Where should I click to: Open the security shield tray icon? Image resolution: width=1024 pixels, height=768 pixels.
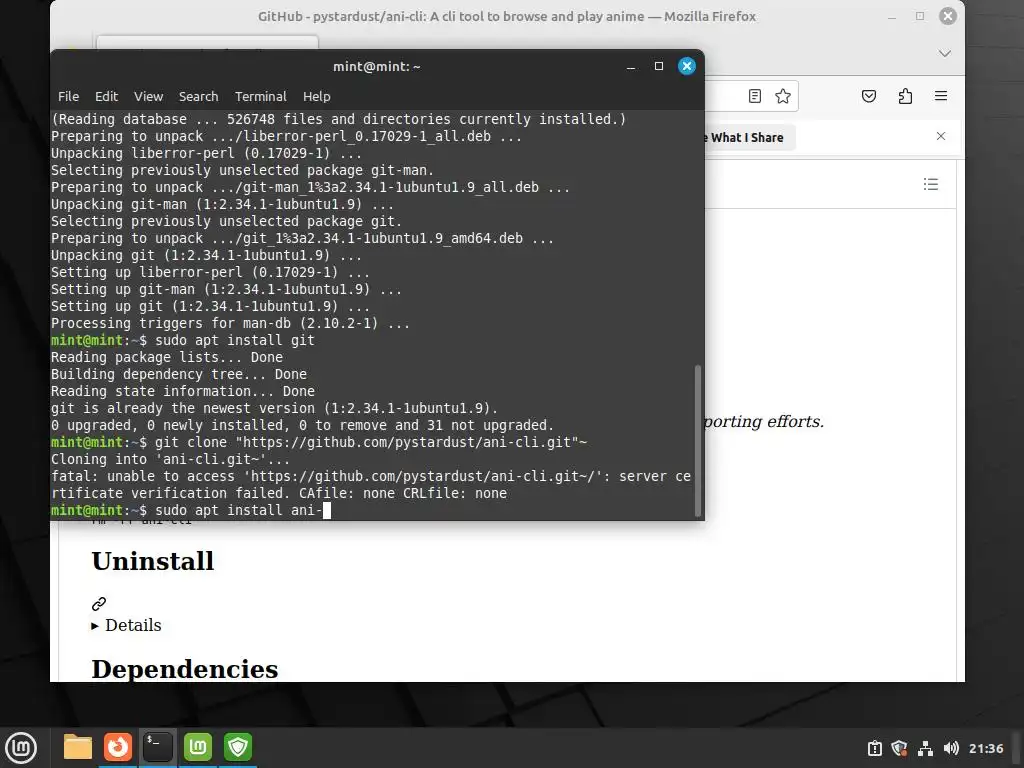coord(899,748)
